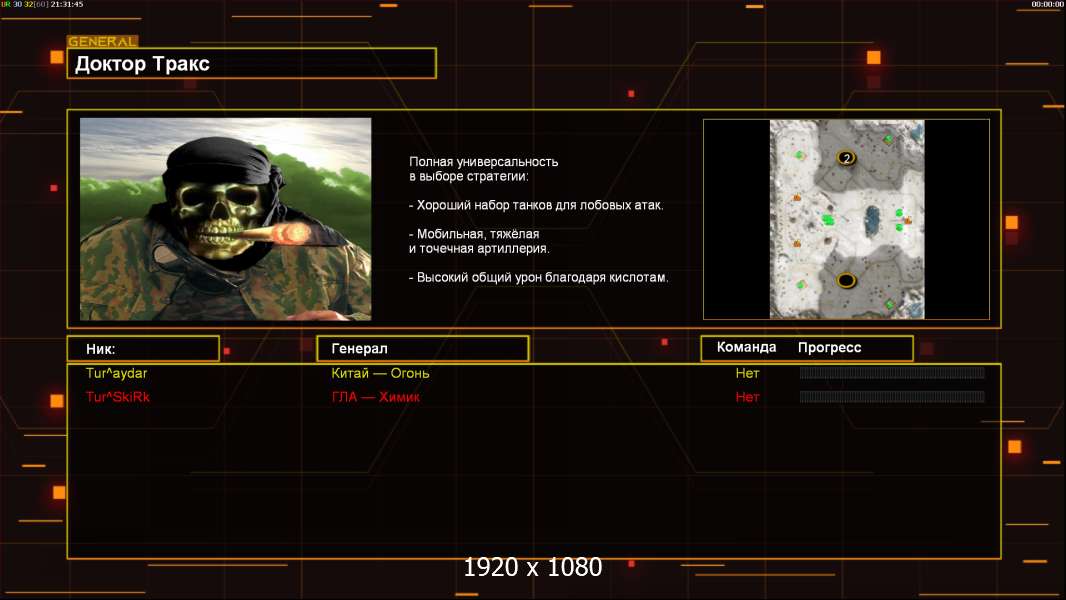1066x600 pixels.
Task: Click the empty start position marker on minimap
Action: [847, 280]
